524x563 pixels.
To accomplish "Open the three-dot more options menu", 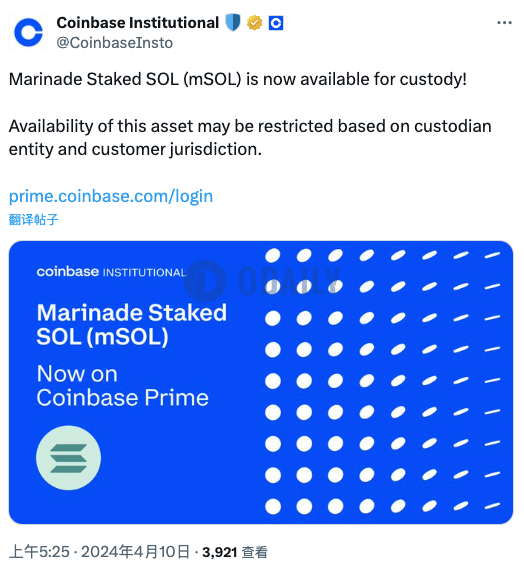I will tap(504, 23).
